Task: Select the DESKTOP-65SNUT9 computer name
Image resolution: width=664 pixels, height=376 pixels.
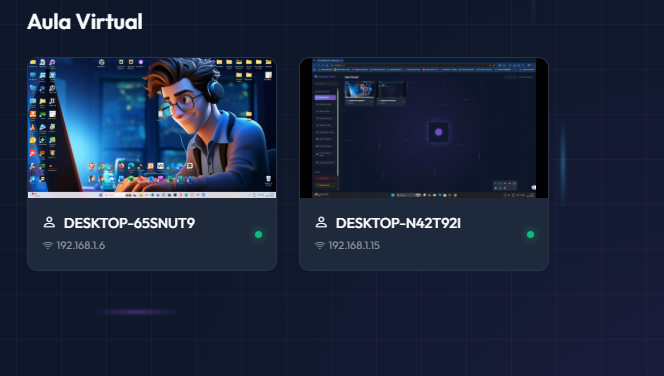Action: tap(129, 223)
